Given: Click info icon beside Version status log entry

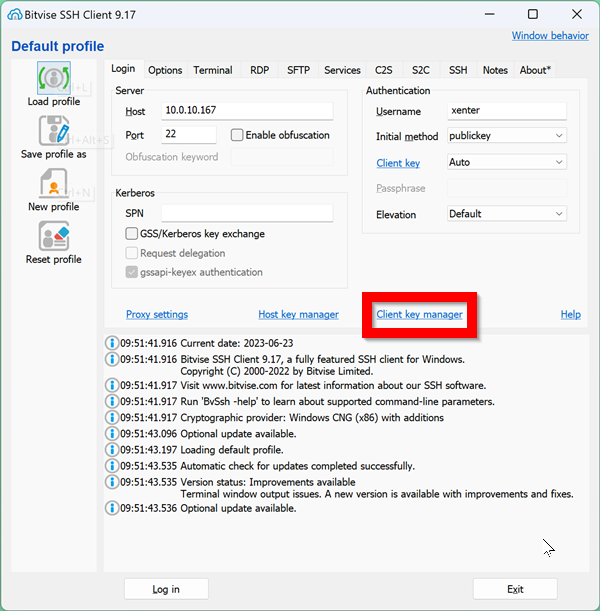Looking at the screenshot, I should [112, 482].
